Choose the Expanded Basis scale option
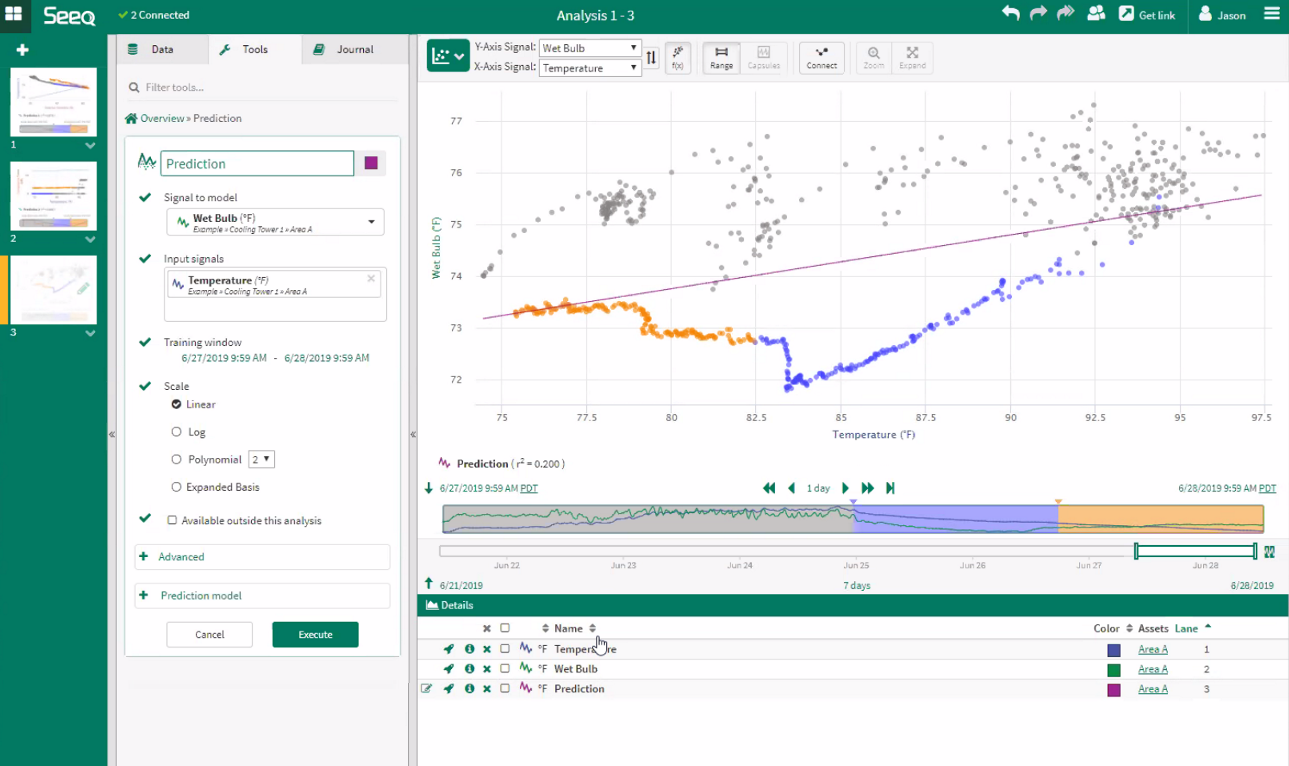The width and height of the screenshot is (1289, 766). tap(177, 487)
